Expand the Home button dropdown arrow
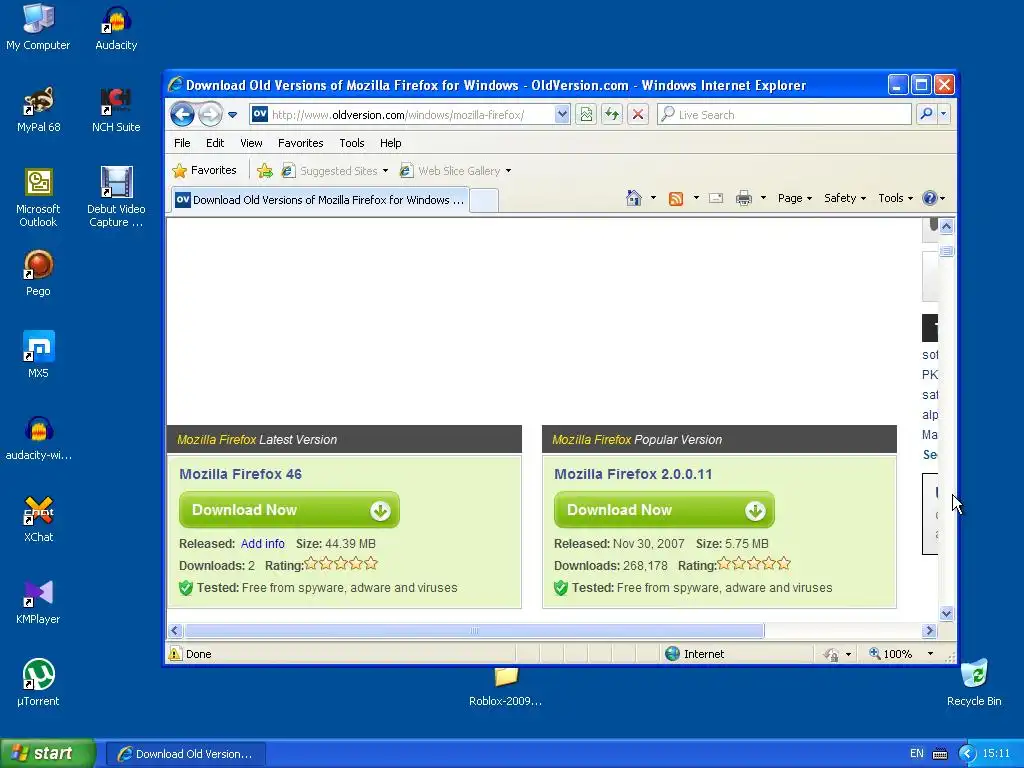The image size is (1024, 768). point(653,198)
